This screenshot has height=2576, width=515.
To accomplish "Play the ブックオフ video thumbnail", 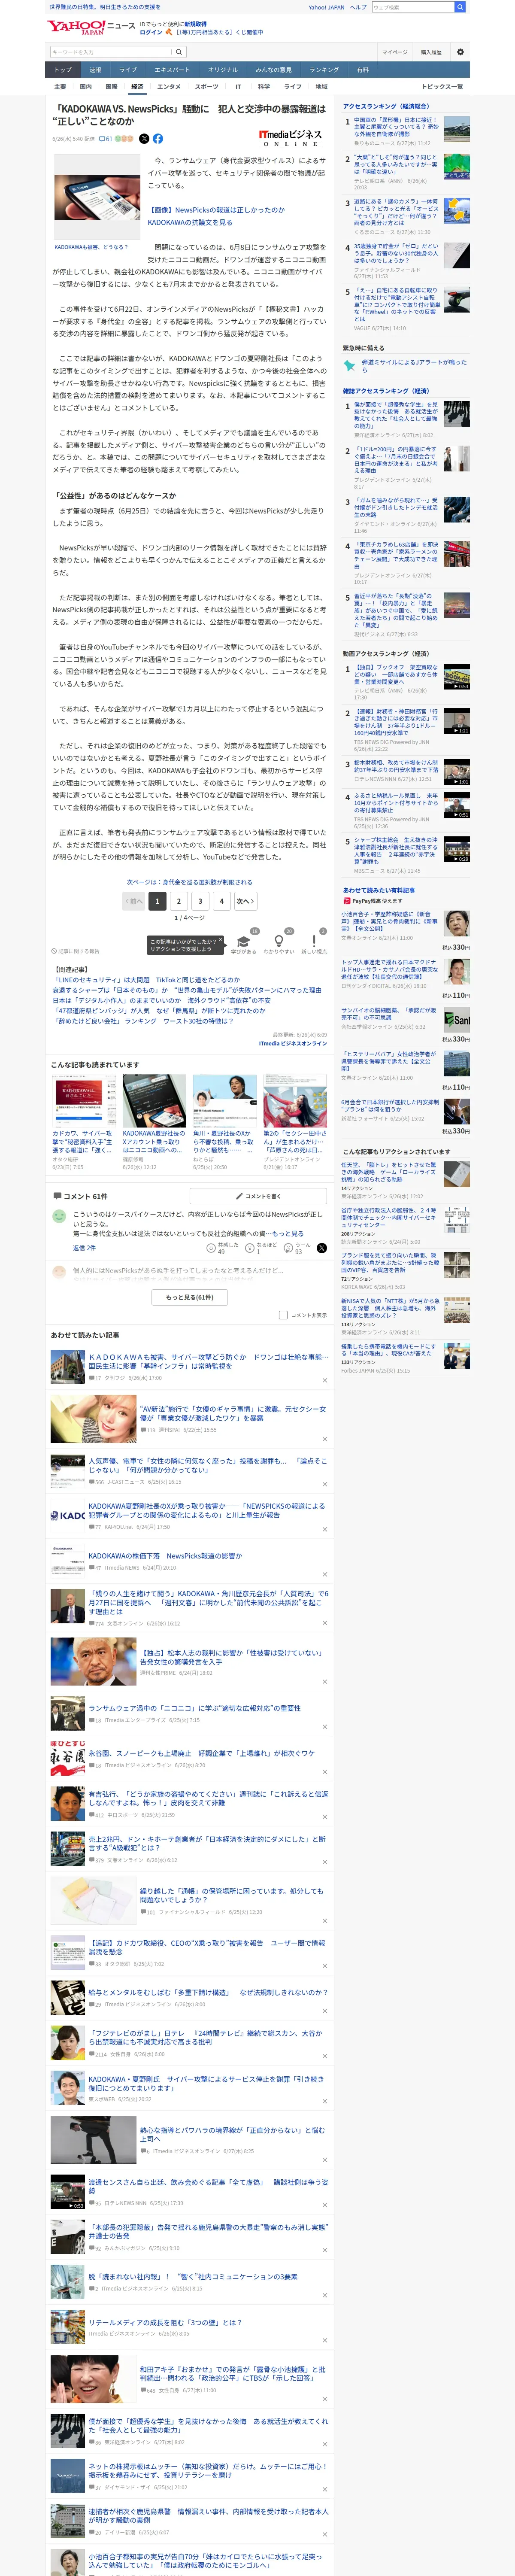I will (456, 677).
